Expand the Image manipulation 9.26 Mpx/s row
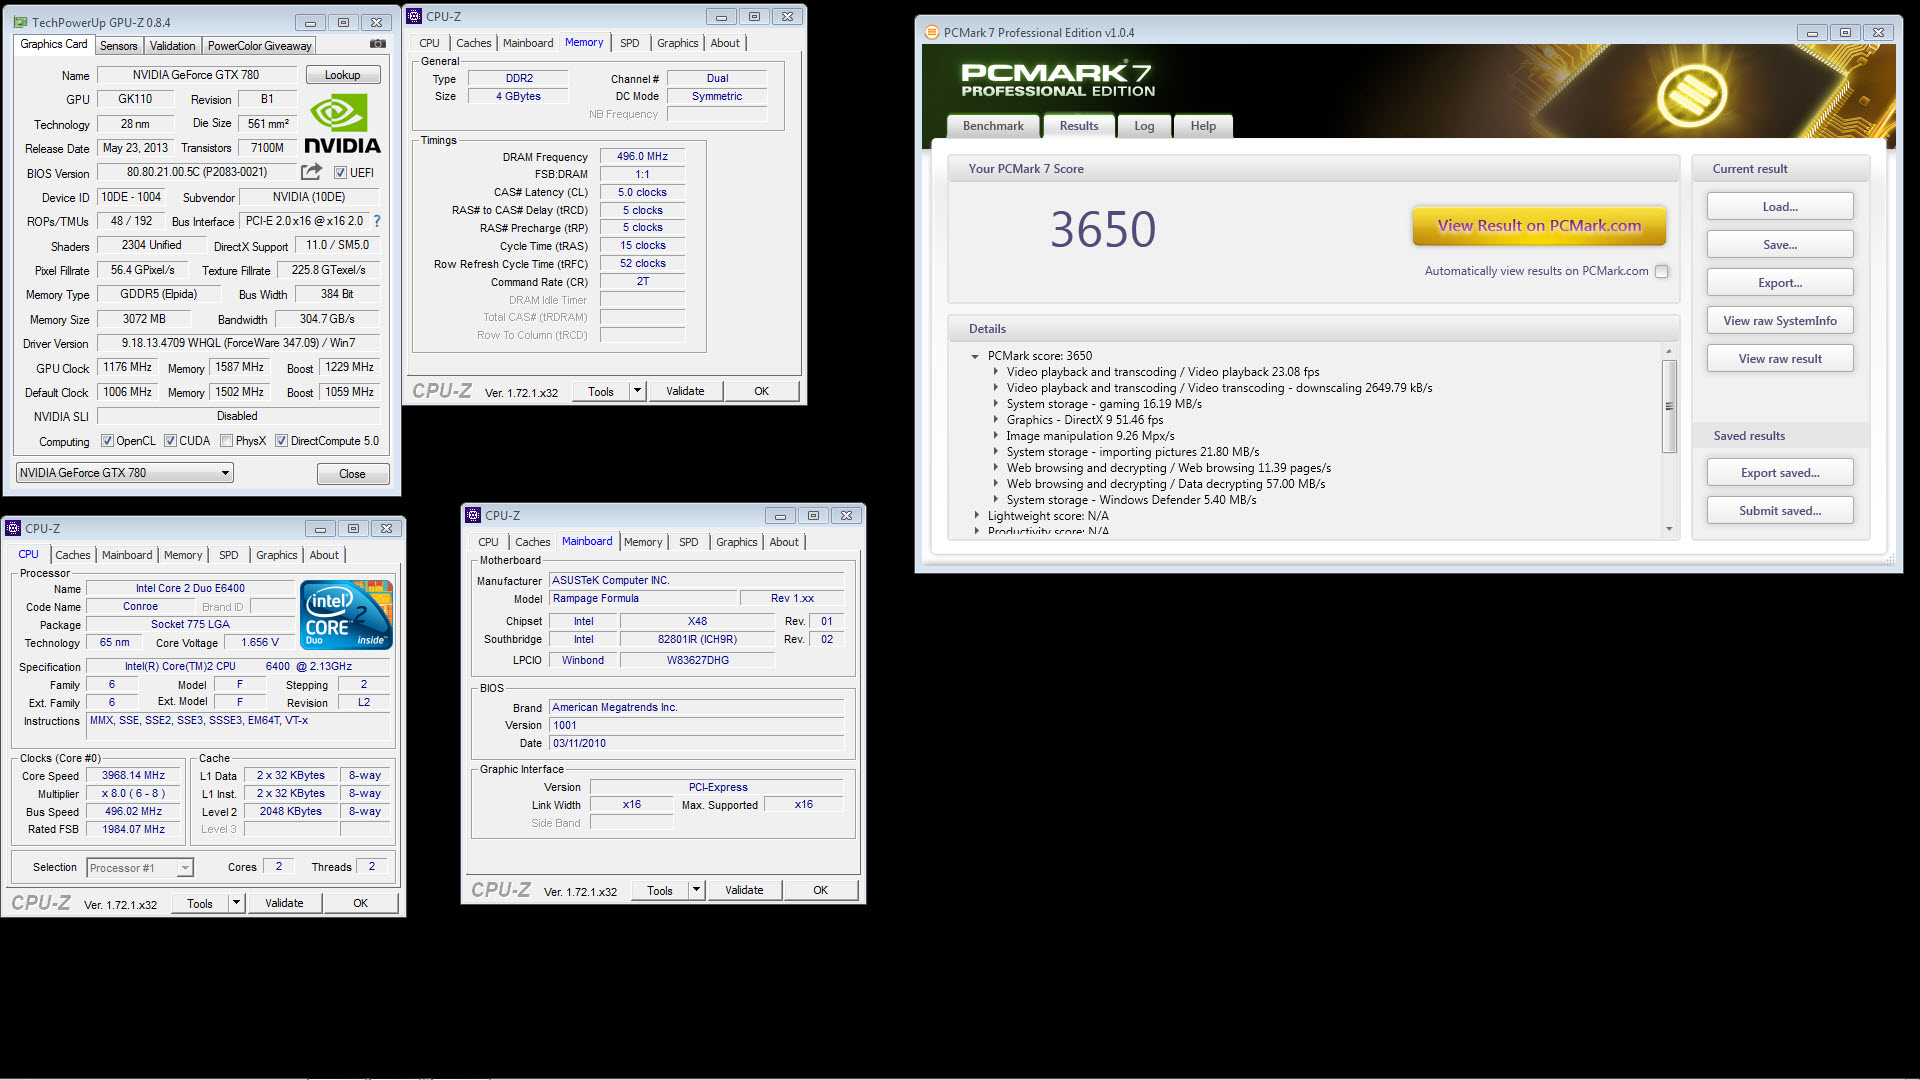The width and height of the screenshot is (1920, 1080). (995, 436)
